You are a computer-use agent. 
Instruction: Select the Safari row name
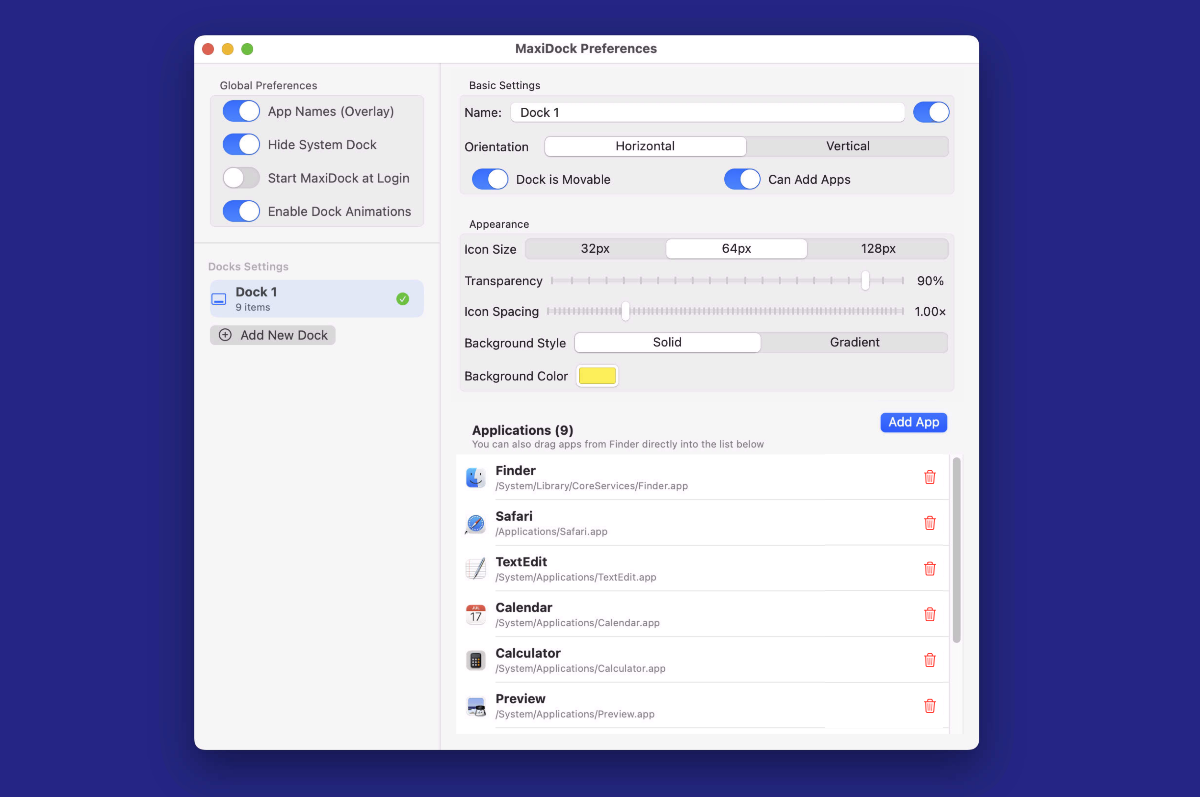tap(514, 516)
